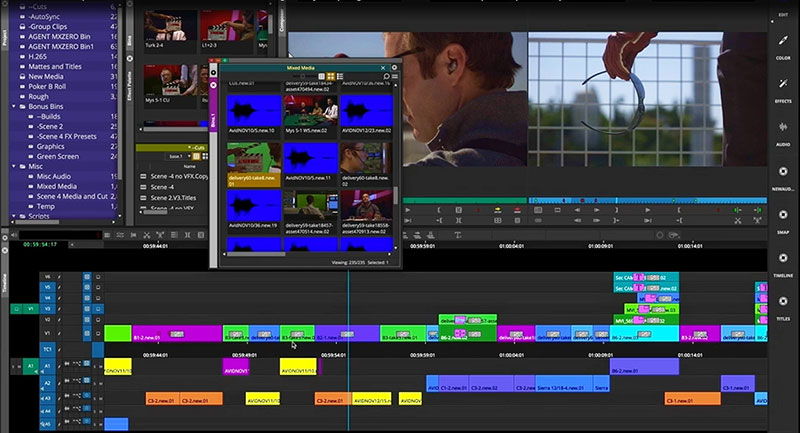Select the Effect Palette vertical tab
This screenshot has height=433, width=800.
tap(130, 86)
